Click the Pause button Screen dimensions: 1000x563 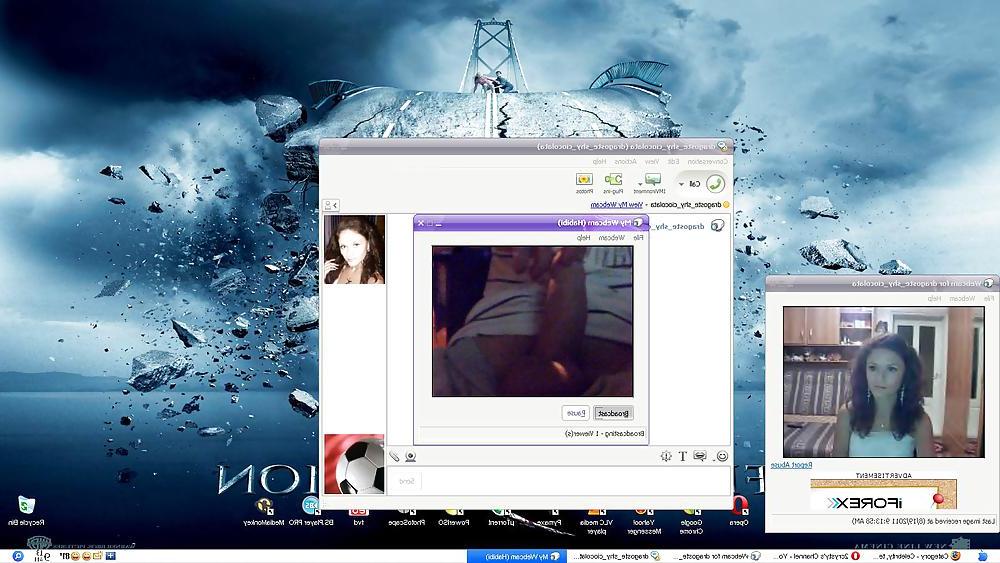point(575,413)
